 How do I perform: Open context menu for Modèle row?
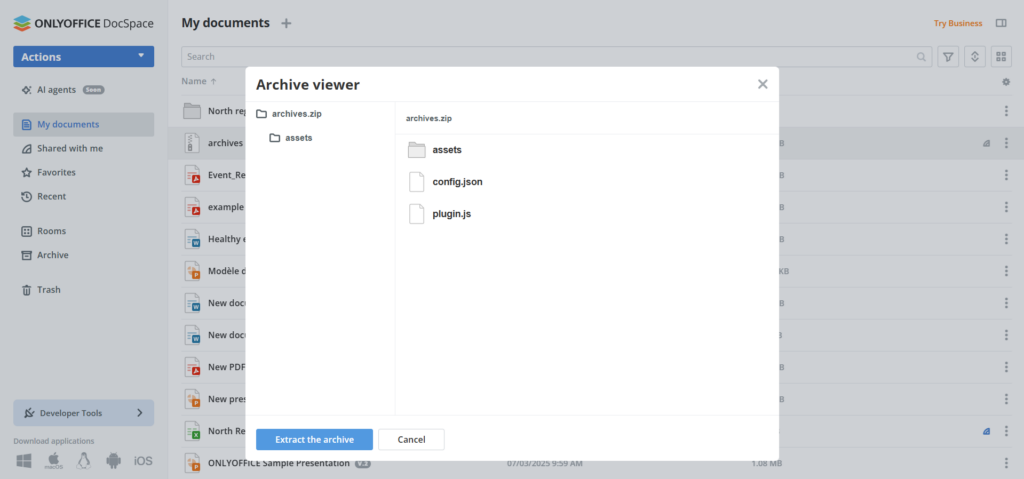coord(1006,271)
